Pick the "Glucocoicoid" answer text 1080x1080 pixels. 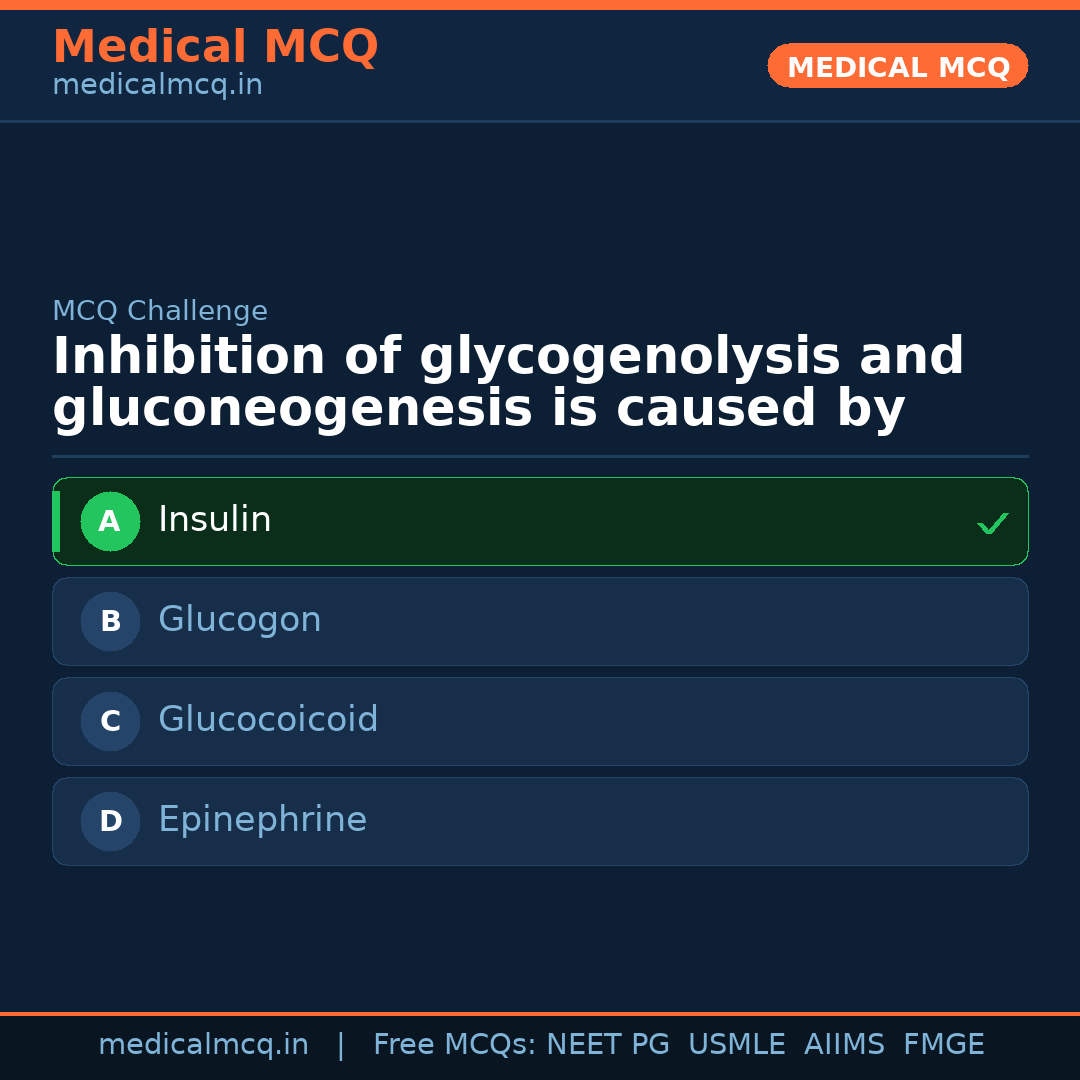(x=268, y=720)
